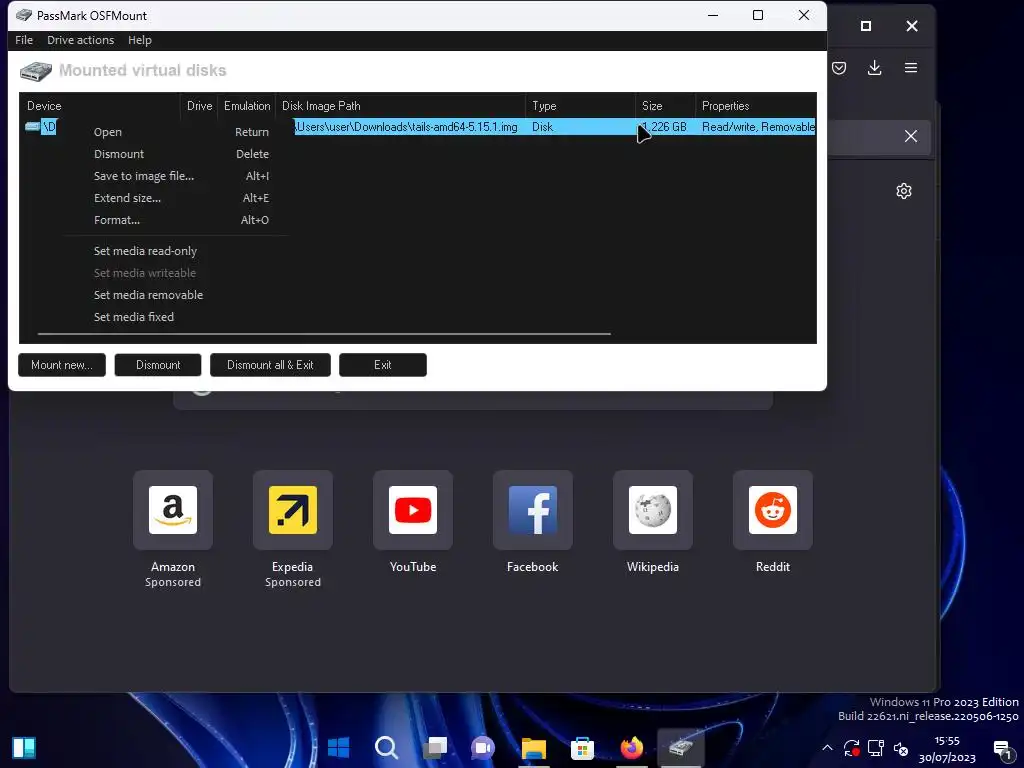Open the Amazon shortcut tile
The height and width of the screenshot is (768, 1024).
(173, 510)
